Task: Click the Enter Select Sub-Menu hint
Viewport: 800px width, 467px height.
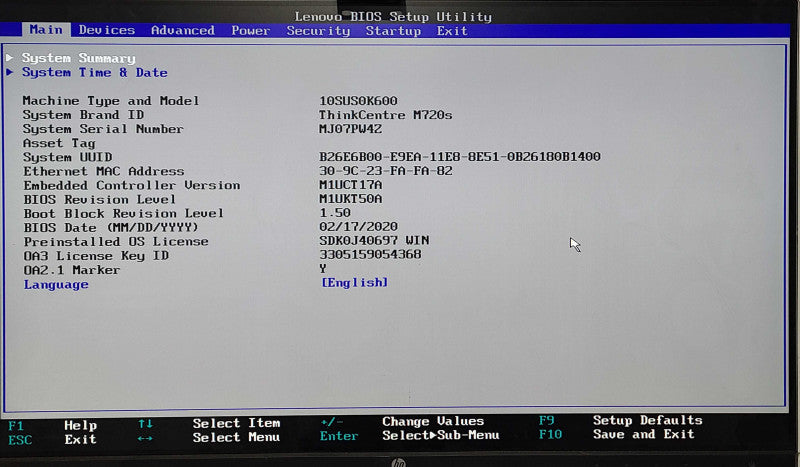Action: 410,435
